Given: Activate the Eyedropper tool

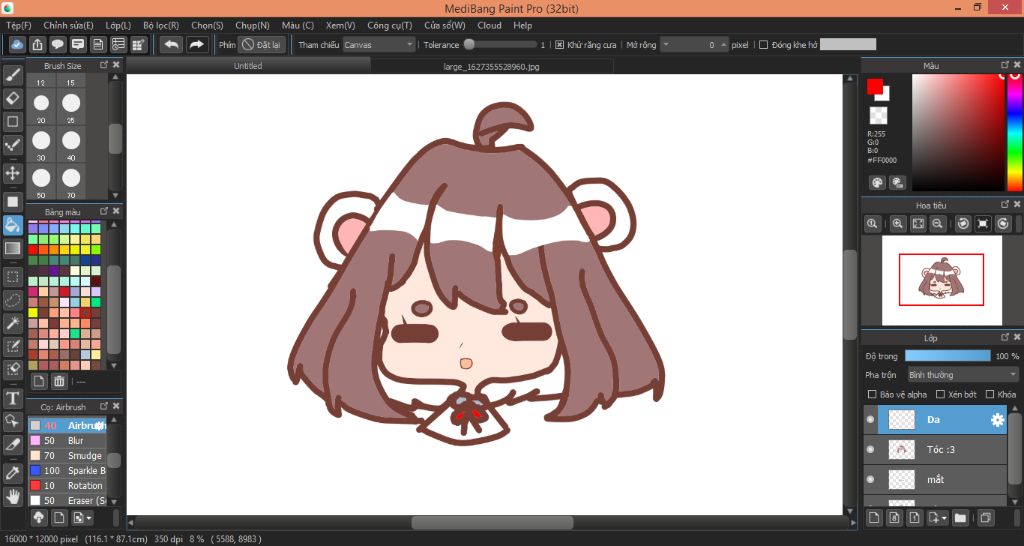Looking at the screenshot, I should pyautogui.click(x=13, y=472).
